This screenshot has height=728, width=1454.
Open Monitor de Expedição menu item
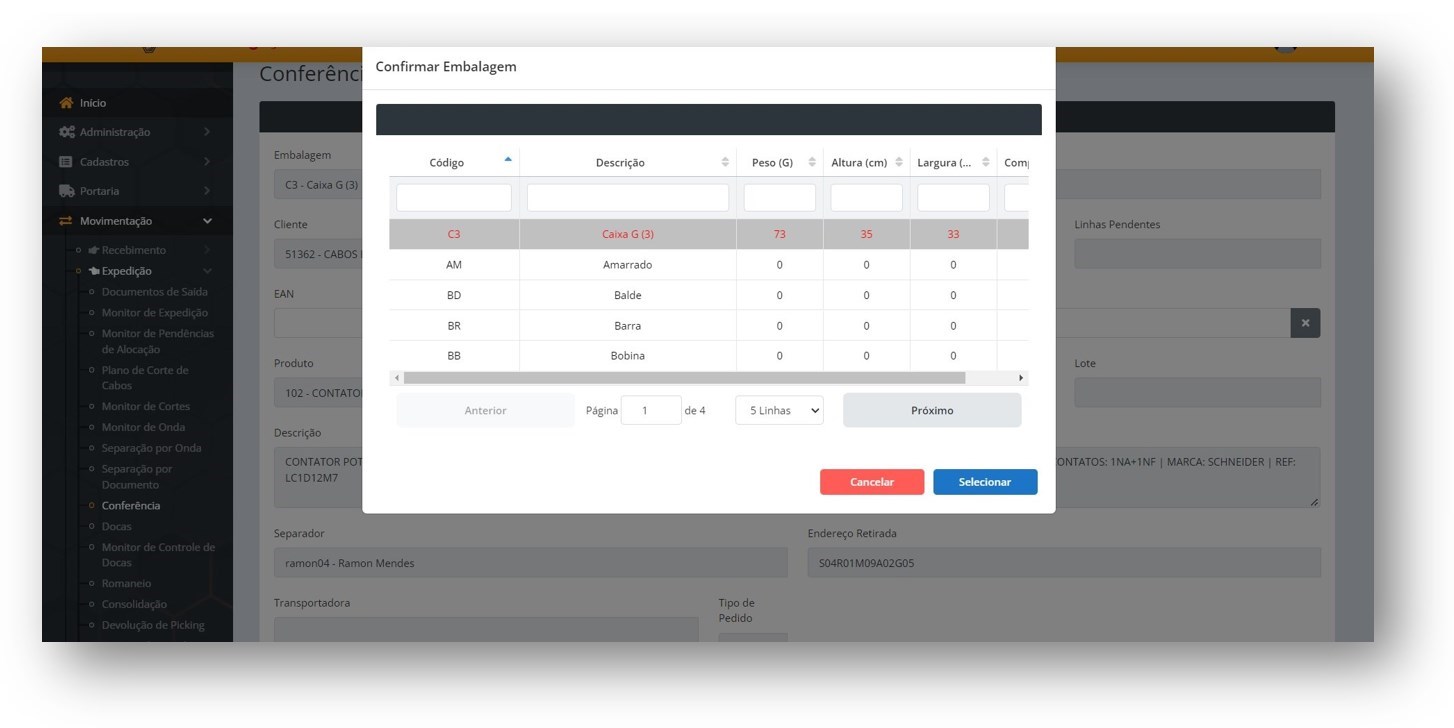[x=154, y=313]
